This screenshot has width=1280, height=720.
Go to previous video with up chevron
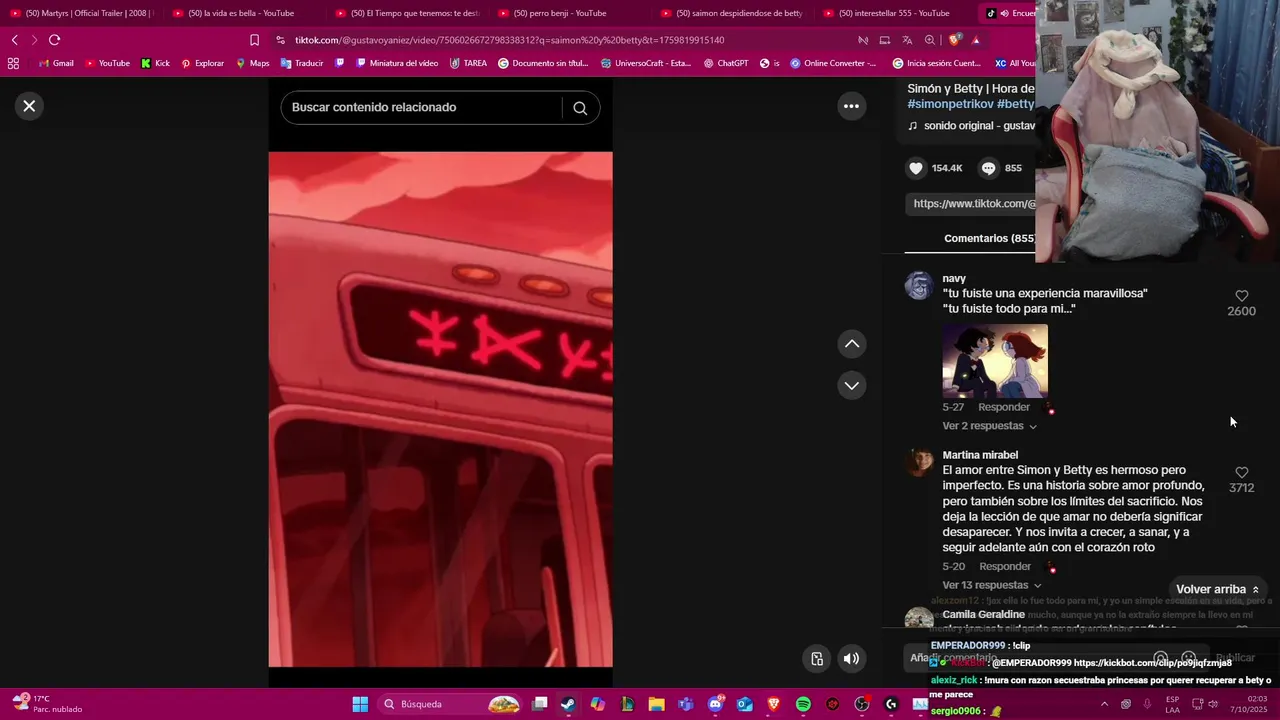point(852,344)
